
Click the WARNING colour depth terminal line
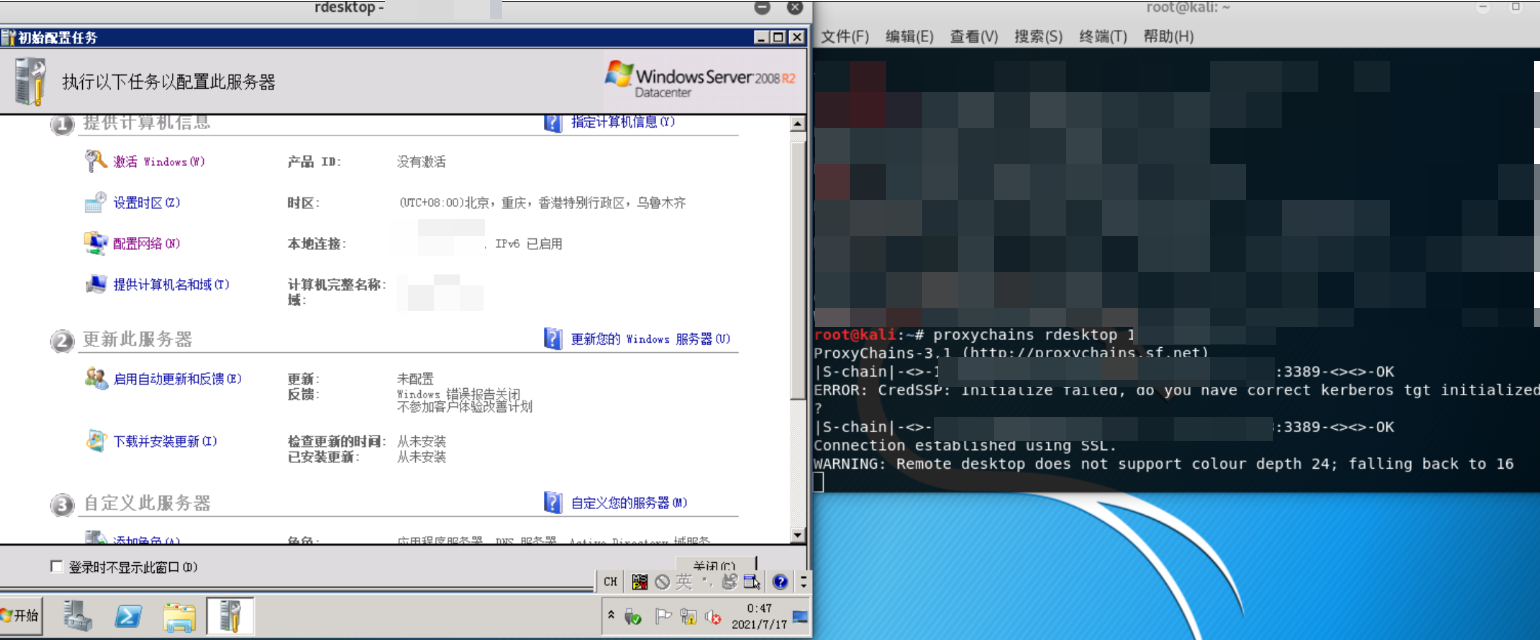pos(1164,464)
